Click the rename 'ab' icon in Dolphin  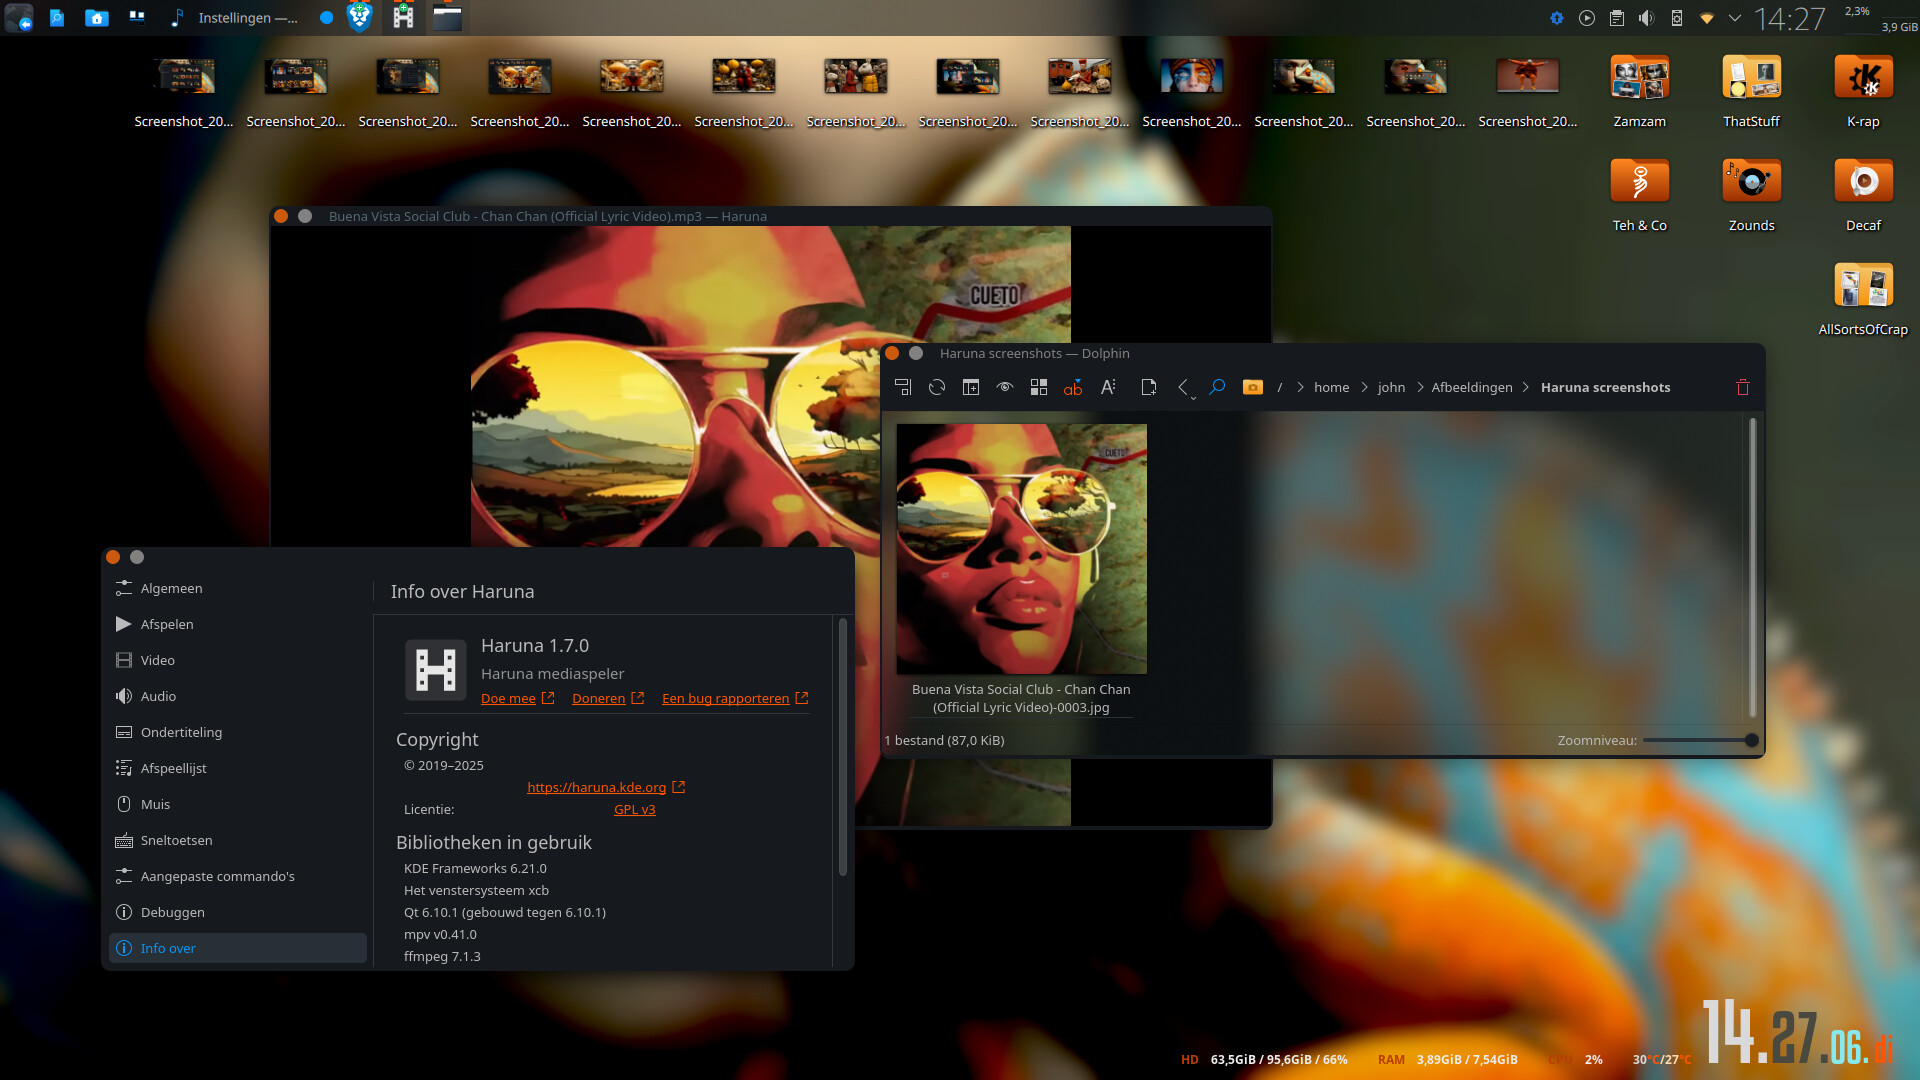coord(1073,388)
